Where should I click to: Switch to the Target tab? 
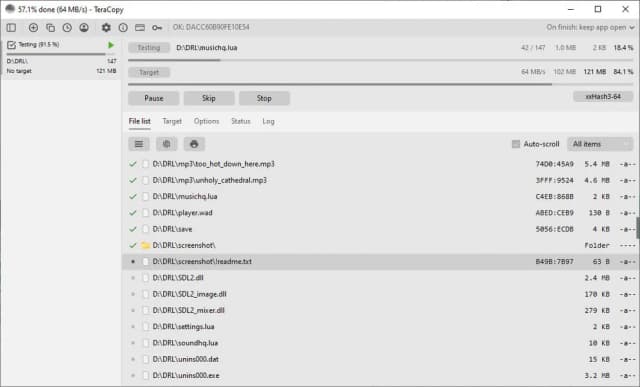[x=172, y=121]
